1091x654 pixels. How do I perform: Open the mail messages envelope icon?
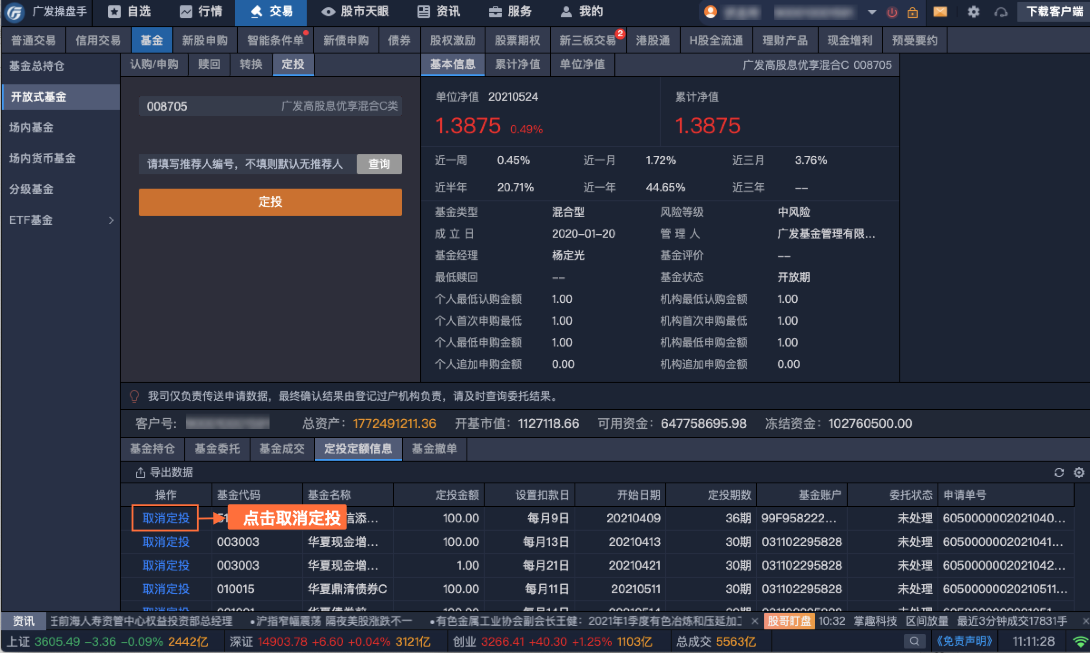(940, 12)
